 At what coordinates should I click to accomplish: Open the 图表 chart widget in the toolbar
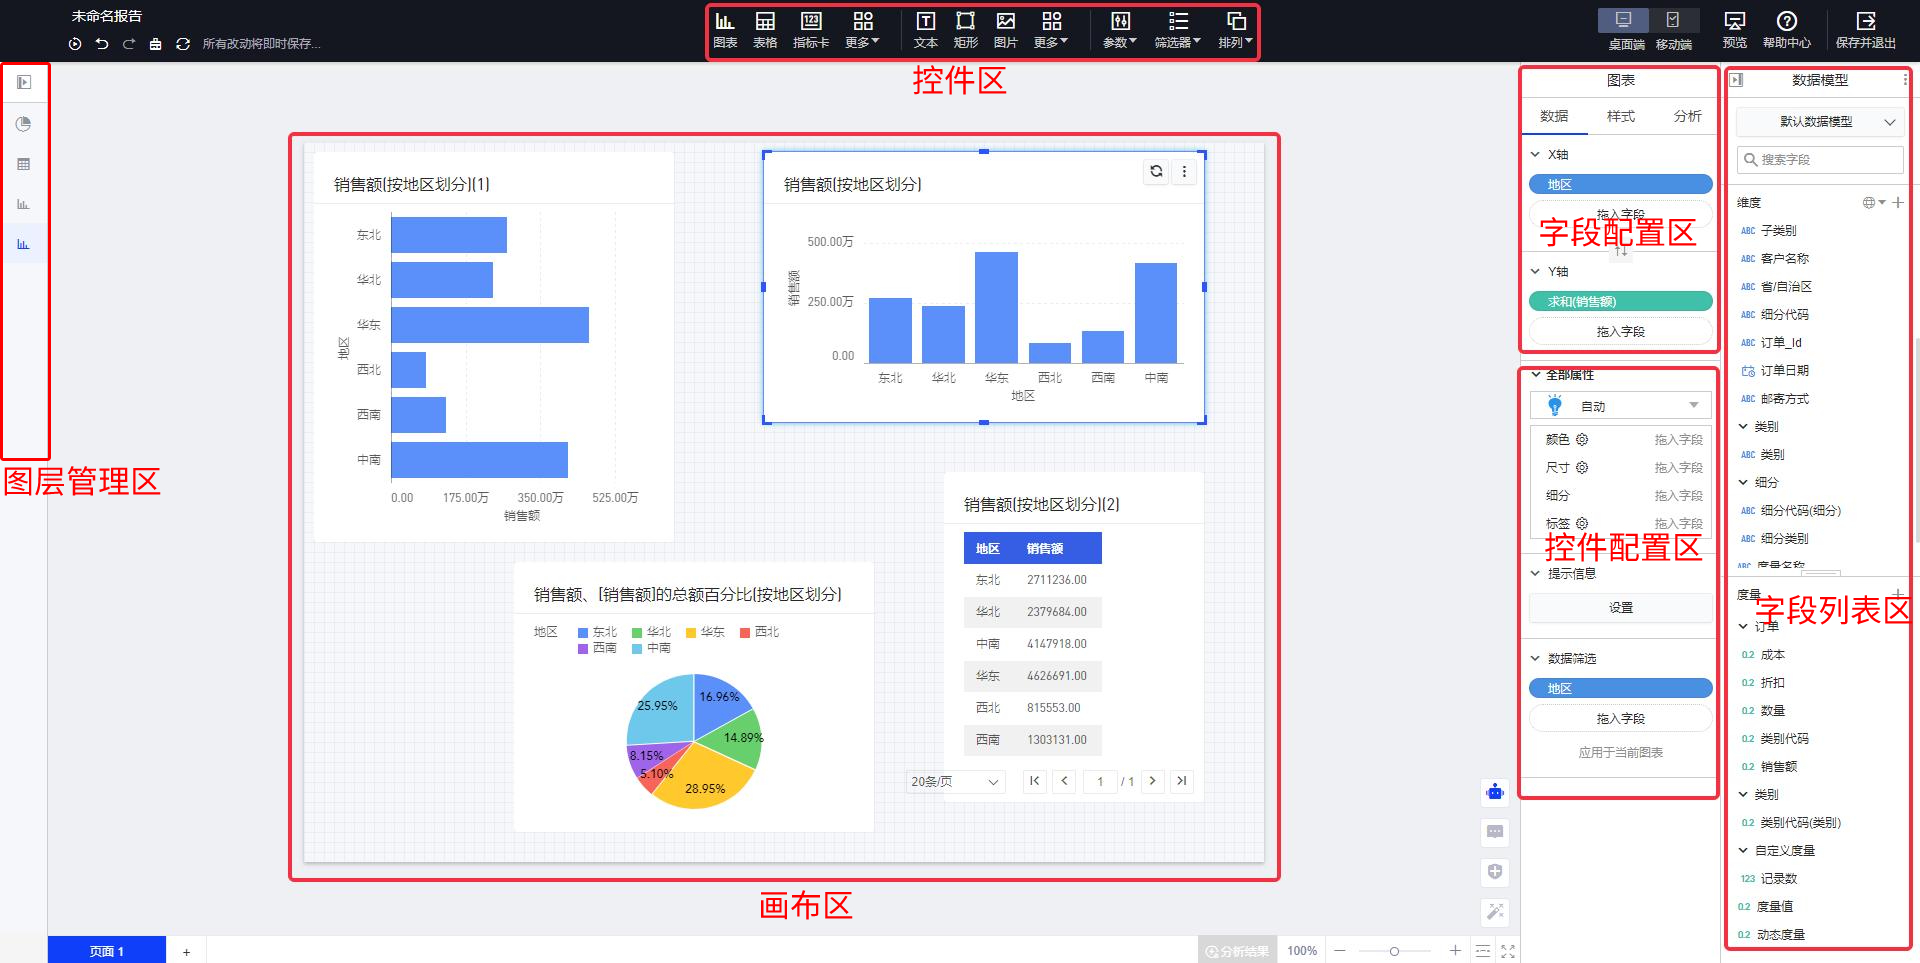tap(725, 30)
